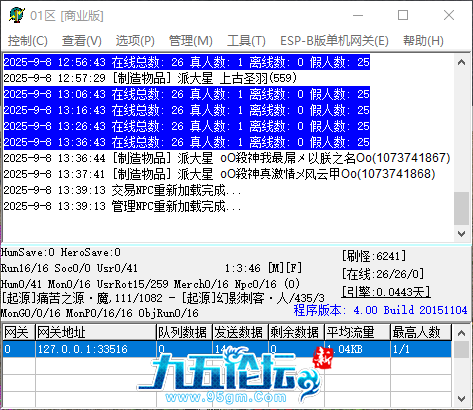Open the 工具(T) menu

(x=246, y=41)
